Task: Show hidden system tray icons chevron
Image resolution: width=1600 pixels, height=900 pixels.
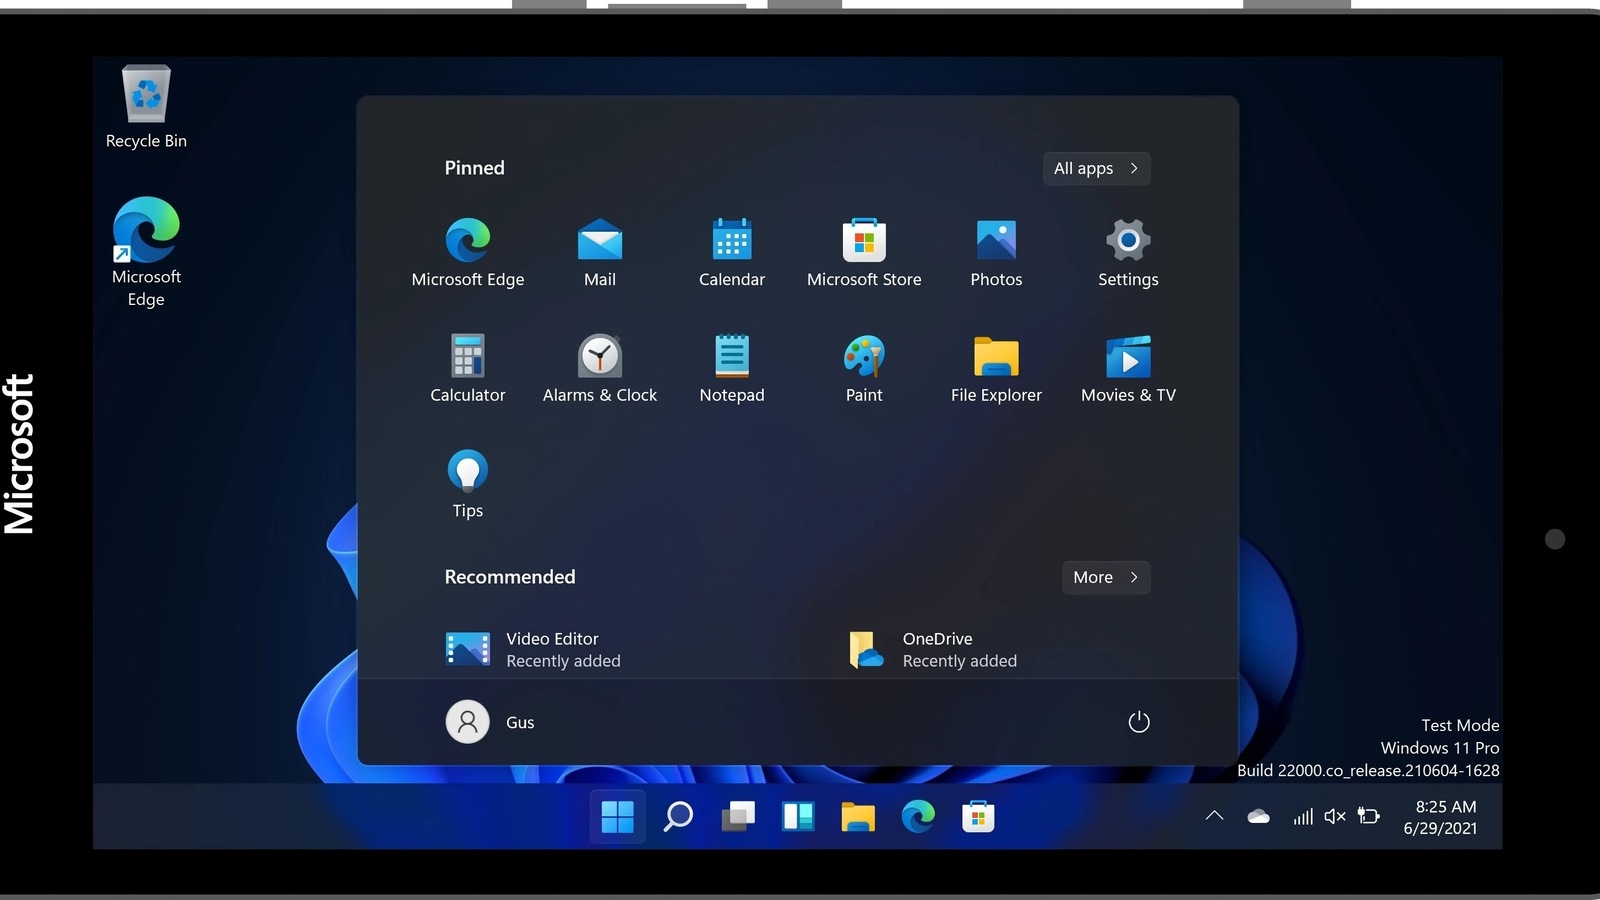Action: tap(1214, 816)
